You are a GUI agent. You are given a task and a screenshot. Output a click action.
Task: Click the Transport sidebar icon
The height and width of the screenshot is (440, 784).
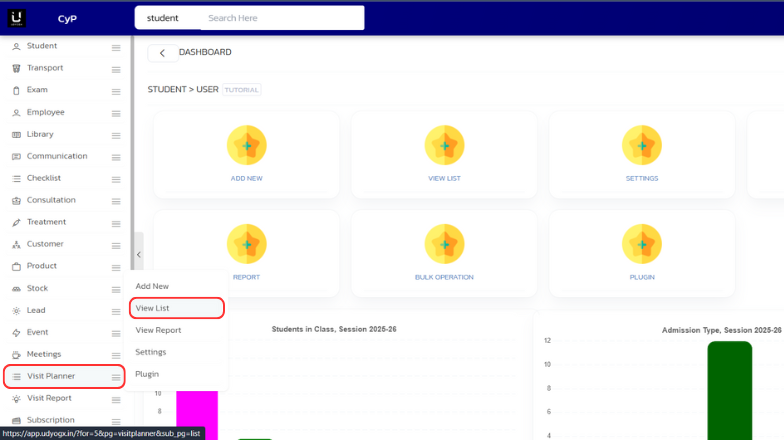click(x=16, y=68)
